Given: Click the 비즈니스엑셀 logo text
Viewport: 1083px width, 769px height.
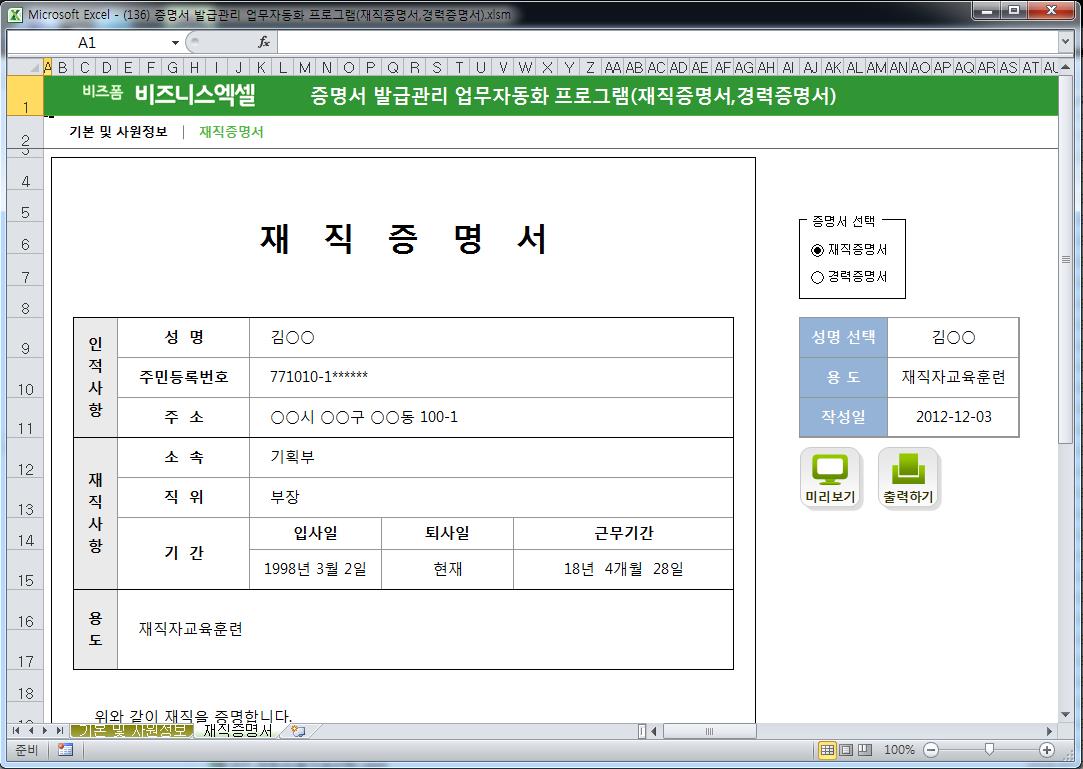Looking at the screenshot, I should click(x=195, y=95).
